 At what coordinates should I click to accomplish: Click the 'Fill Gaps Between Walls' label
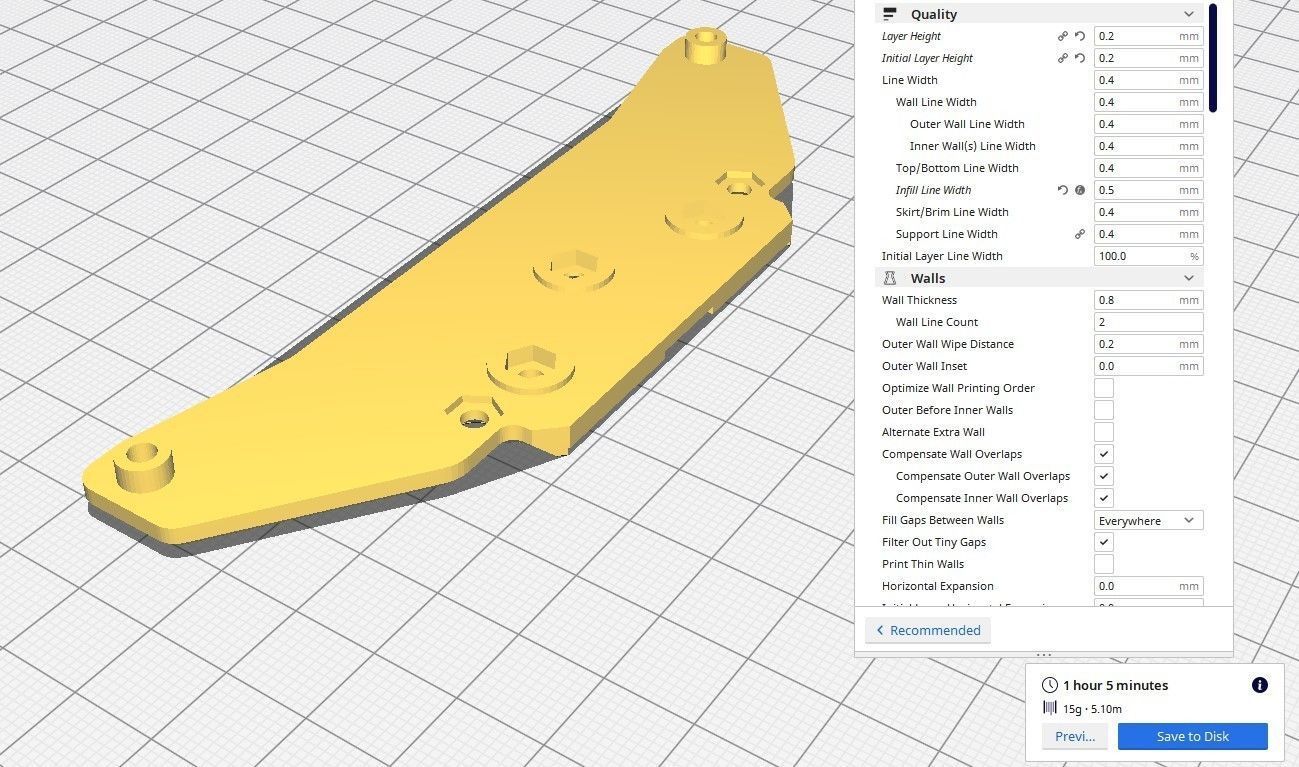click(943, 520)
